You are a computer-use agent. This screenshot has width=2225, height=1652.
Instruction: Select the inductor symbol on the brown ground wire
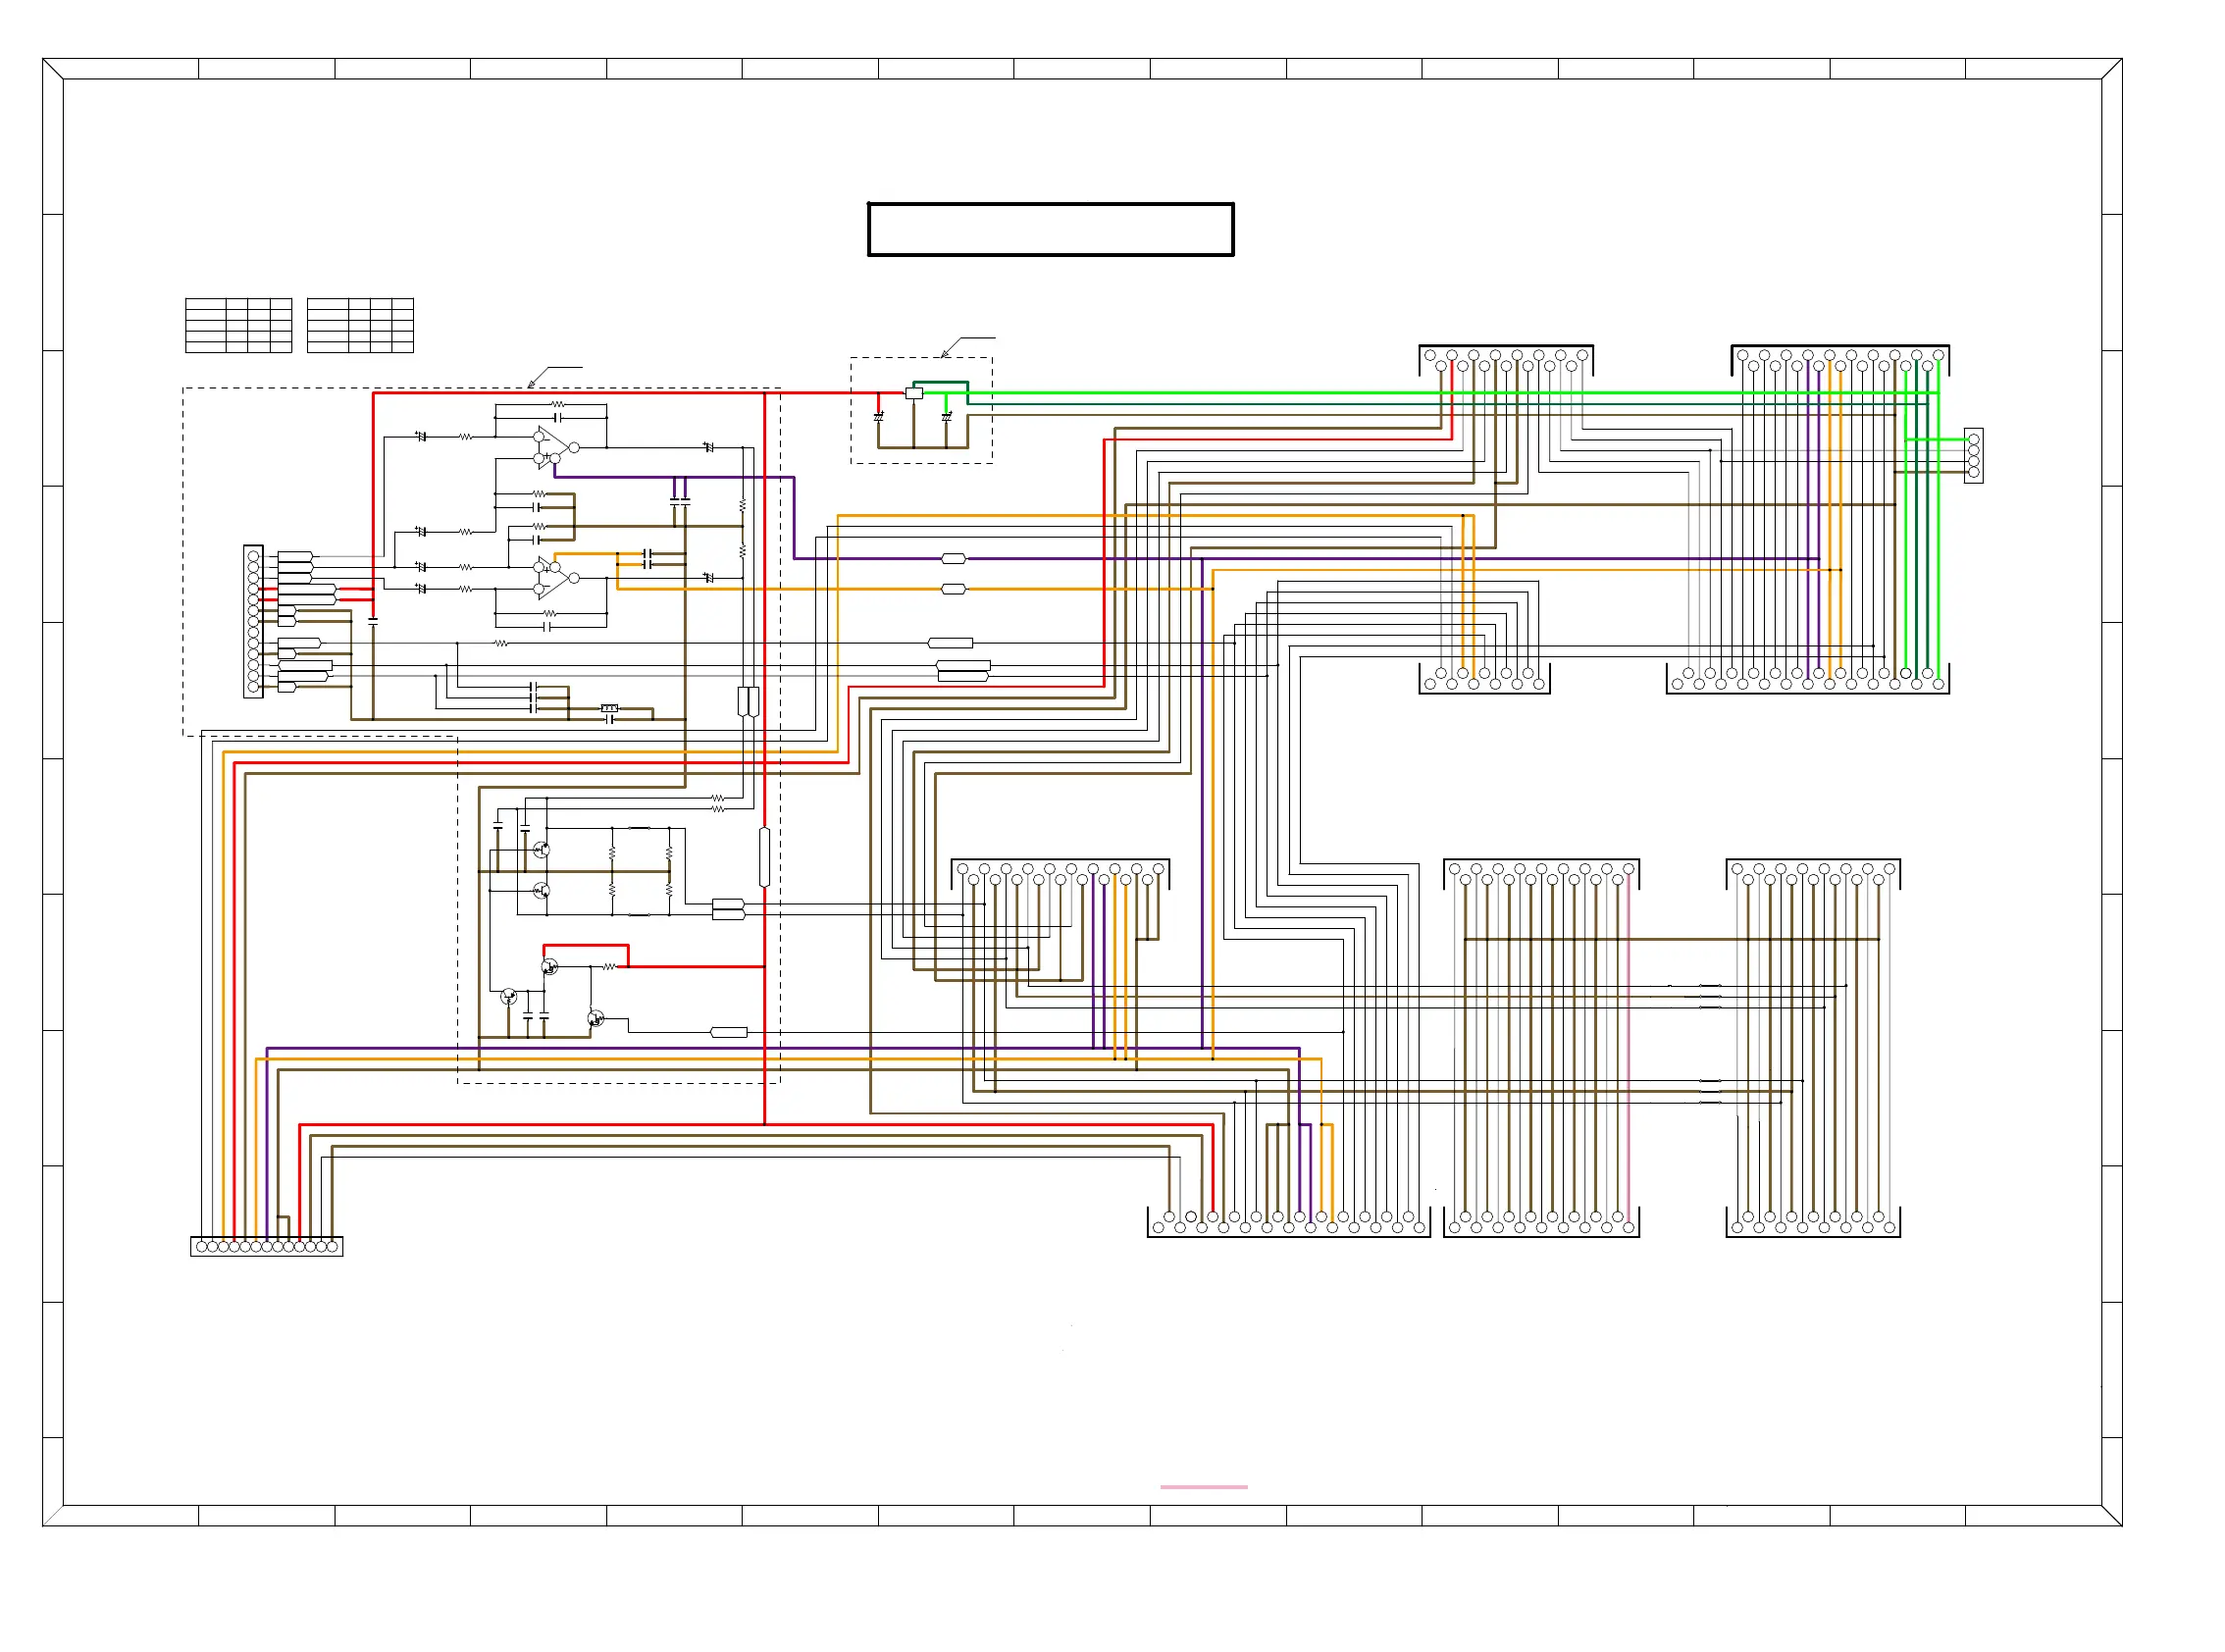[x=609, y=708]
